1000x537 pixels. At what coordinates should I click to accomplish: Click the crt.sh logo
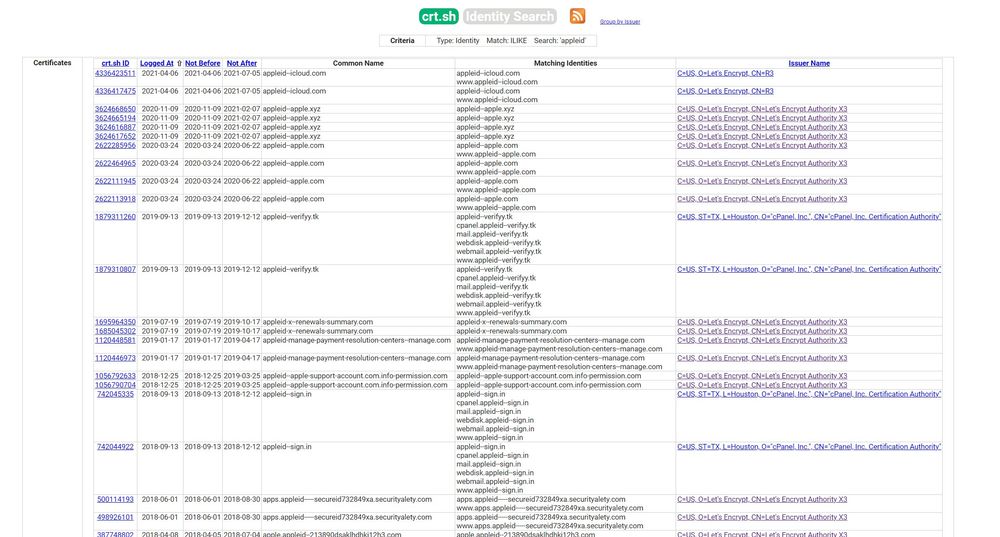[439, 17]
